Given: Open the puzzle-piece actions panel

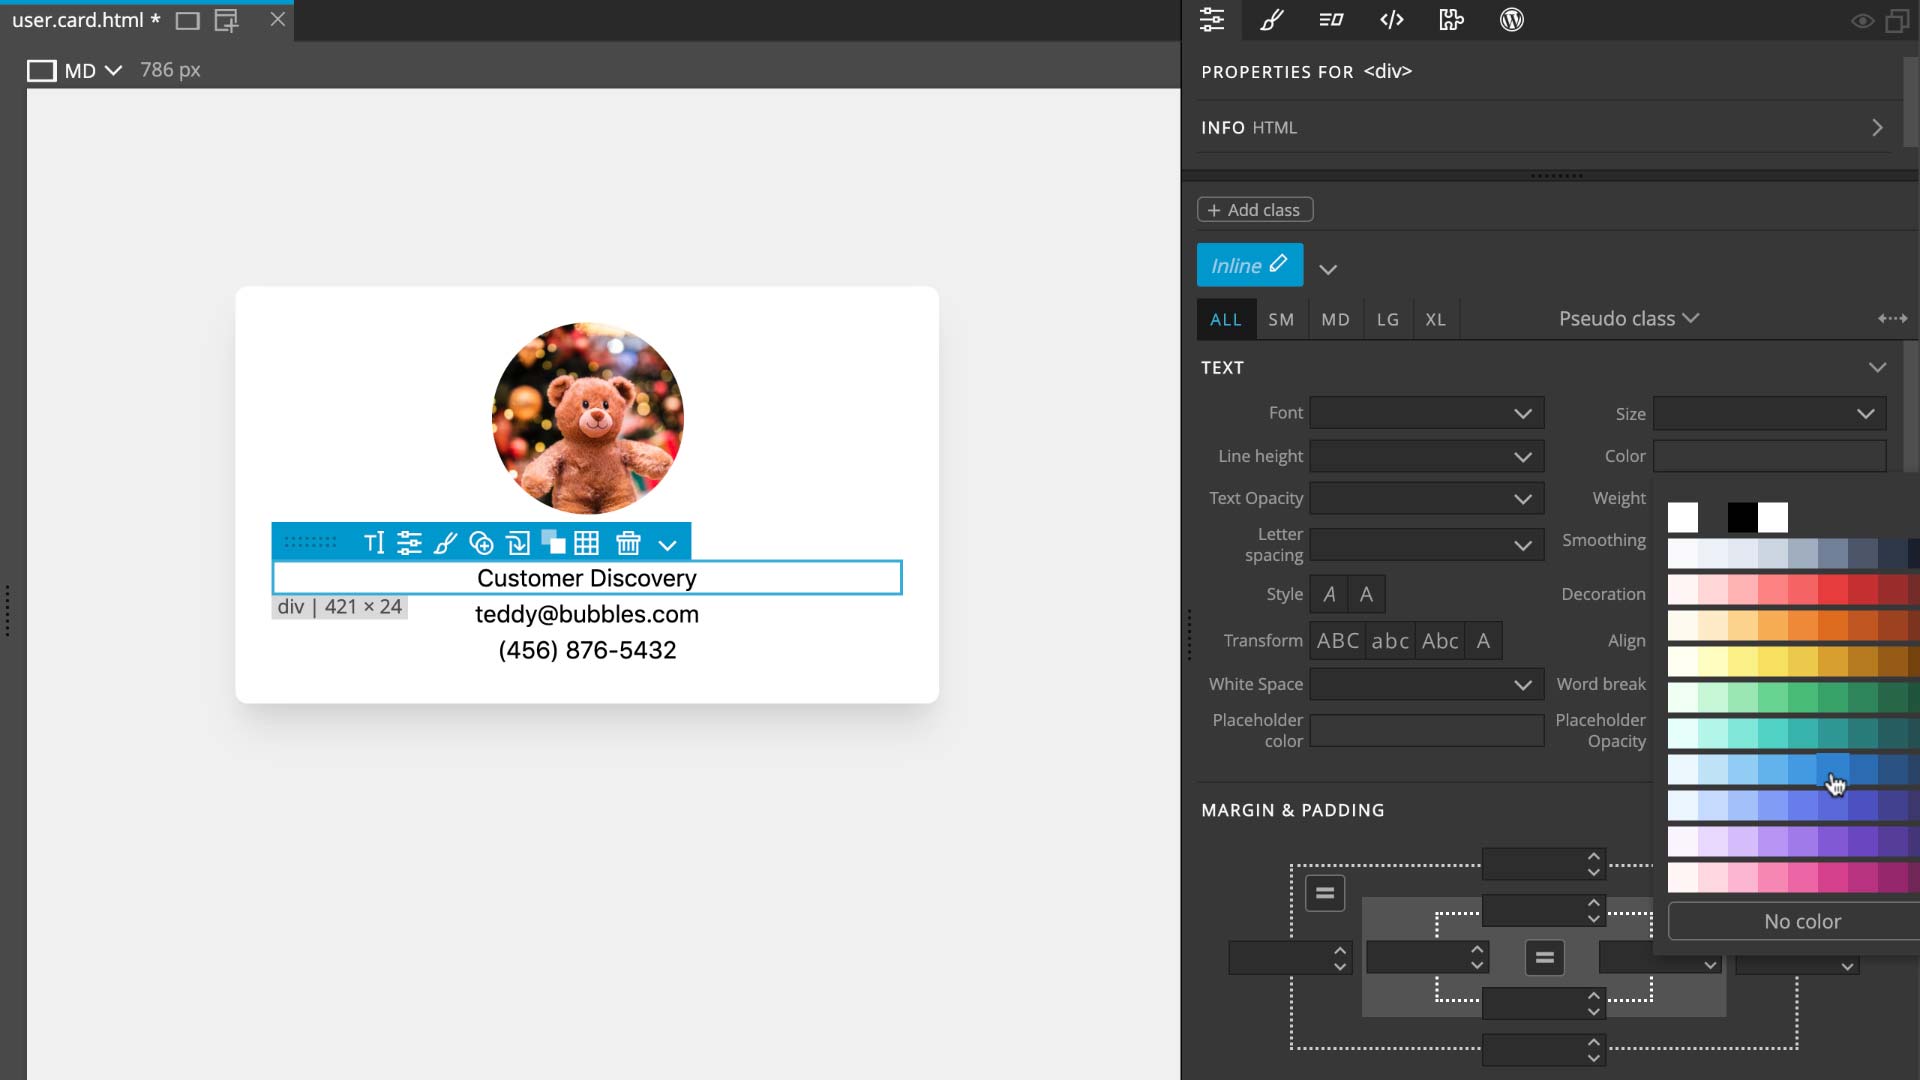Looking at the screenshot, I should point(1451,20).
